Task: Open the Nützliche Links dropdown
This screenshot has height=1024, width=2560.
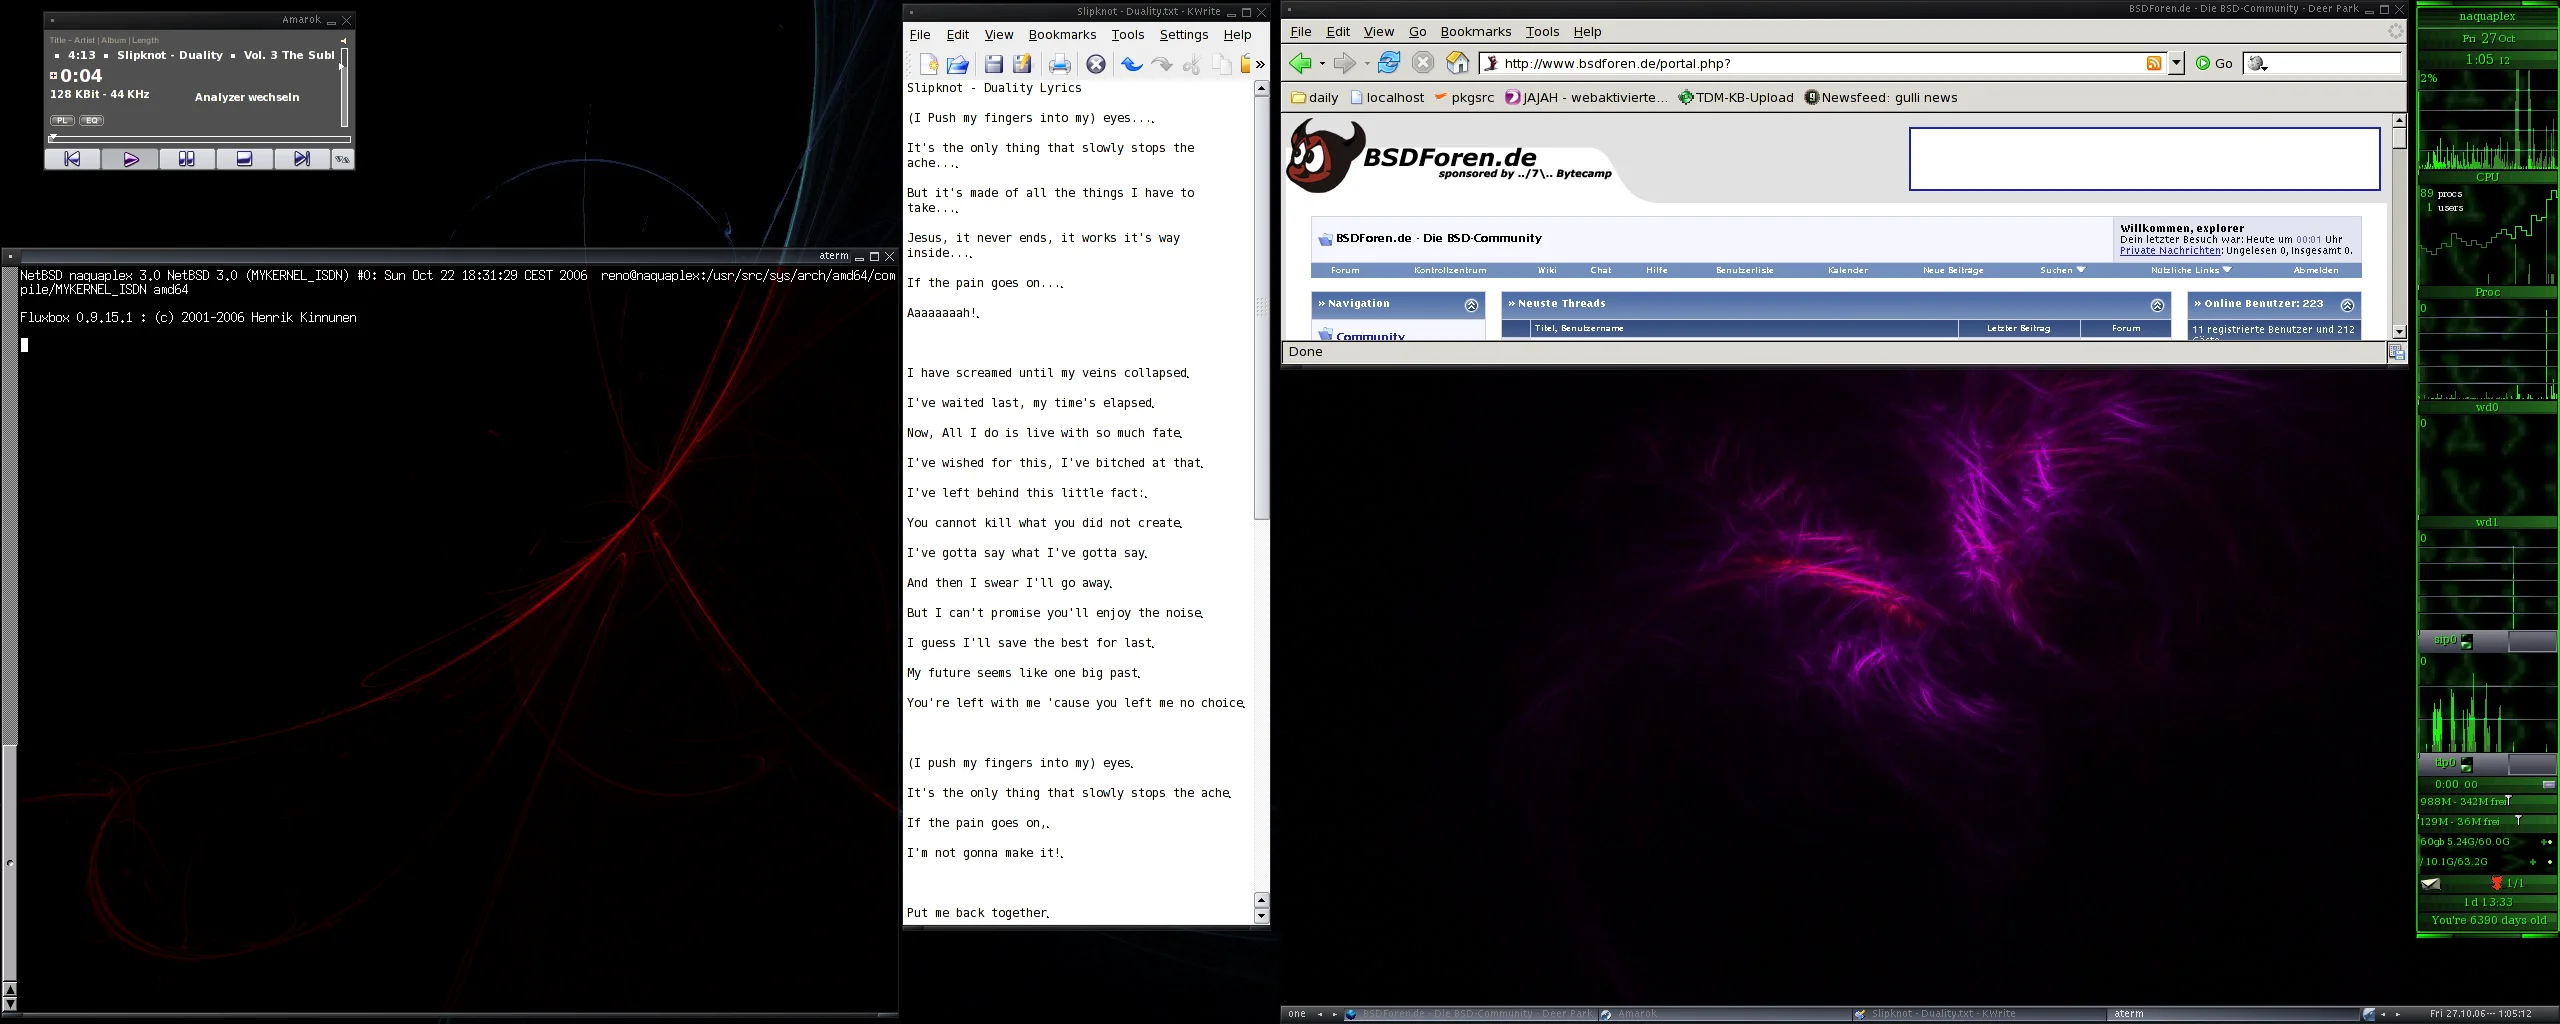Action: click(x=2191, y=270)
